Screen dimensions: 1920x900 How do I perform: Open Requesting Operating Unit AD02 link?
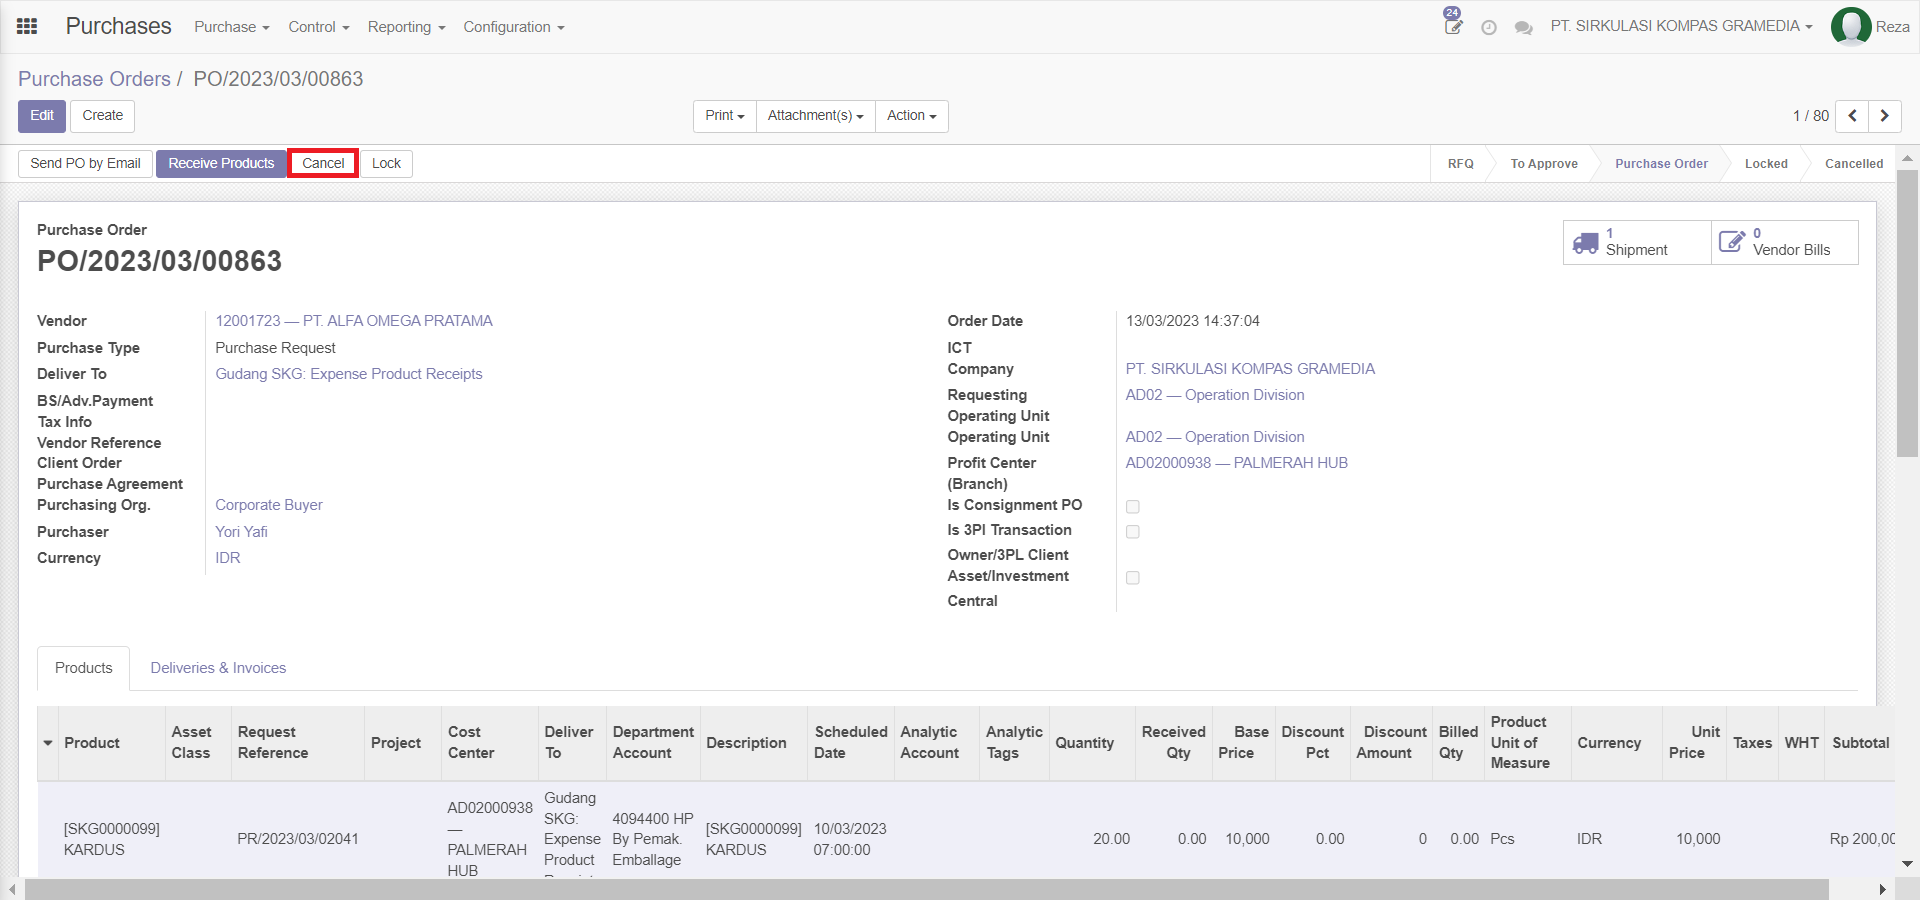(x=1214, y=395)
